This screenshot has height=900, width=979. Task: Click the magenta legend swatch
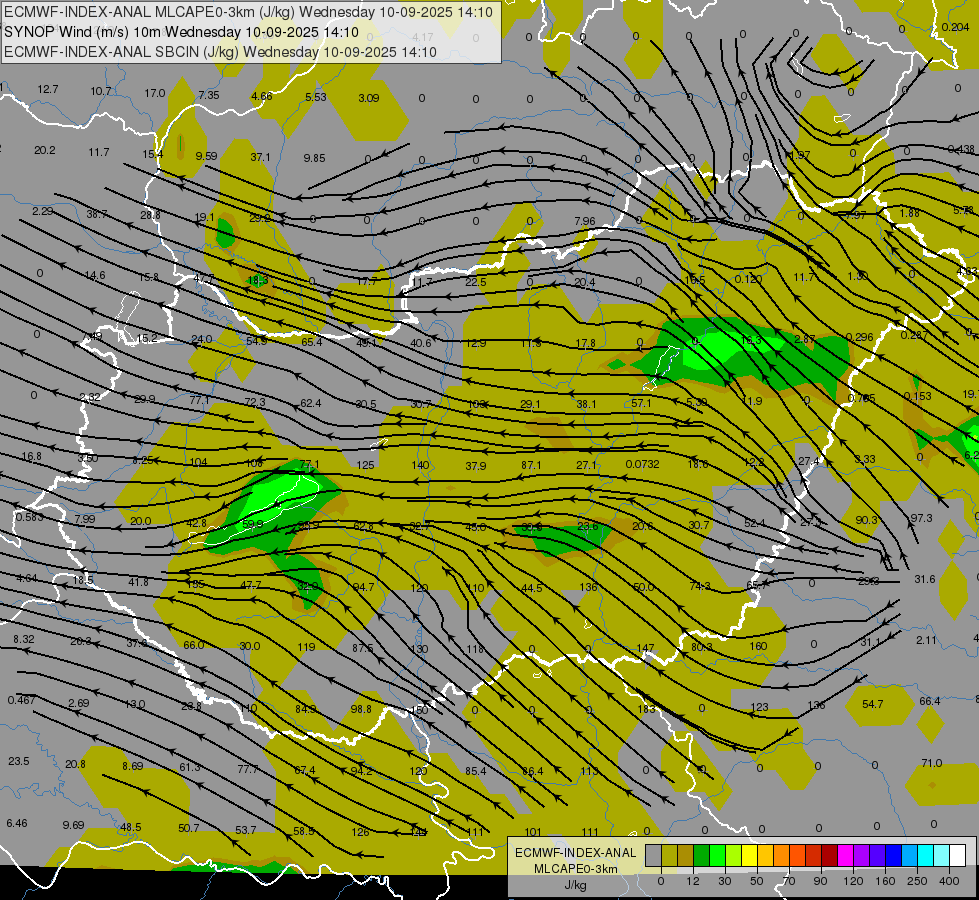[x=846, y=855]
